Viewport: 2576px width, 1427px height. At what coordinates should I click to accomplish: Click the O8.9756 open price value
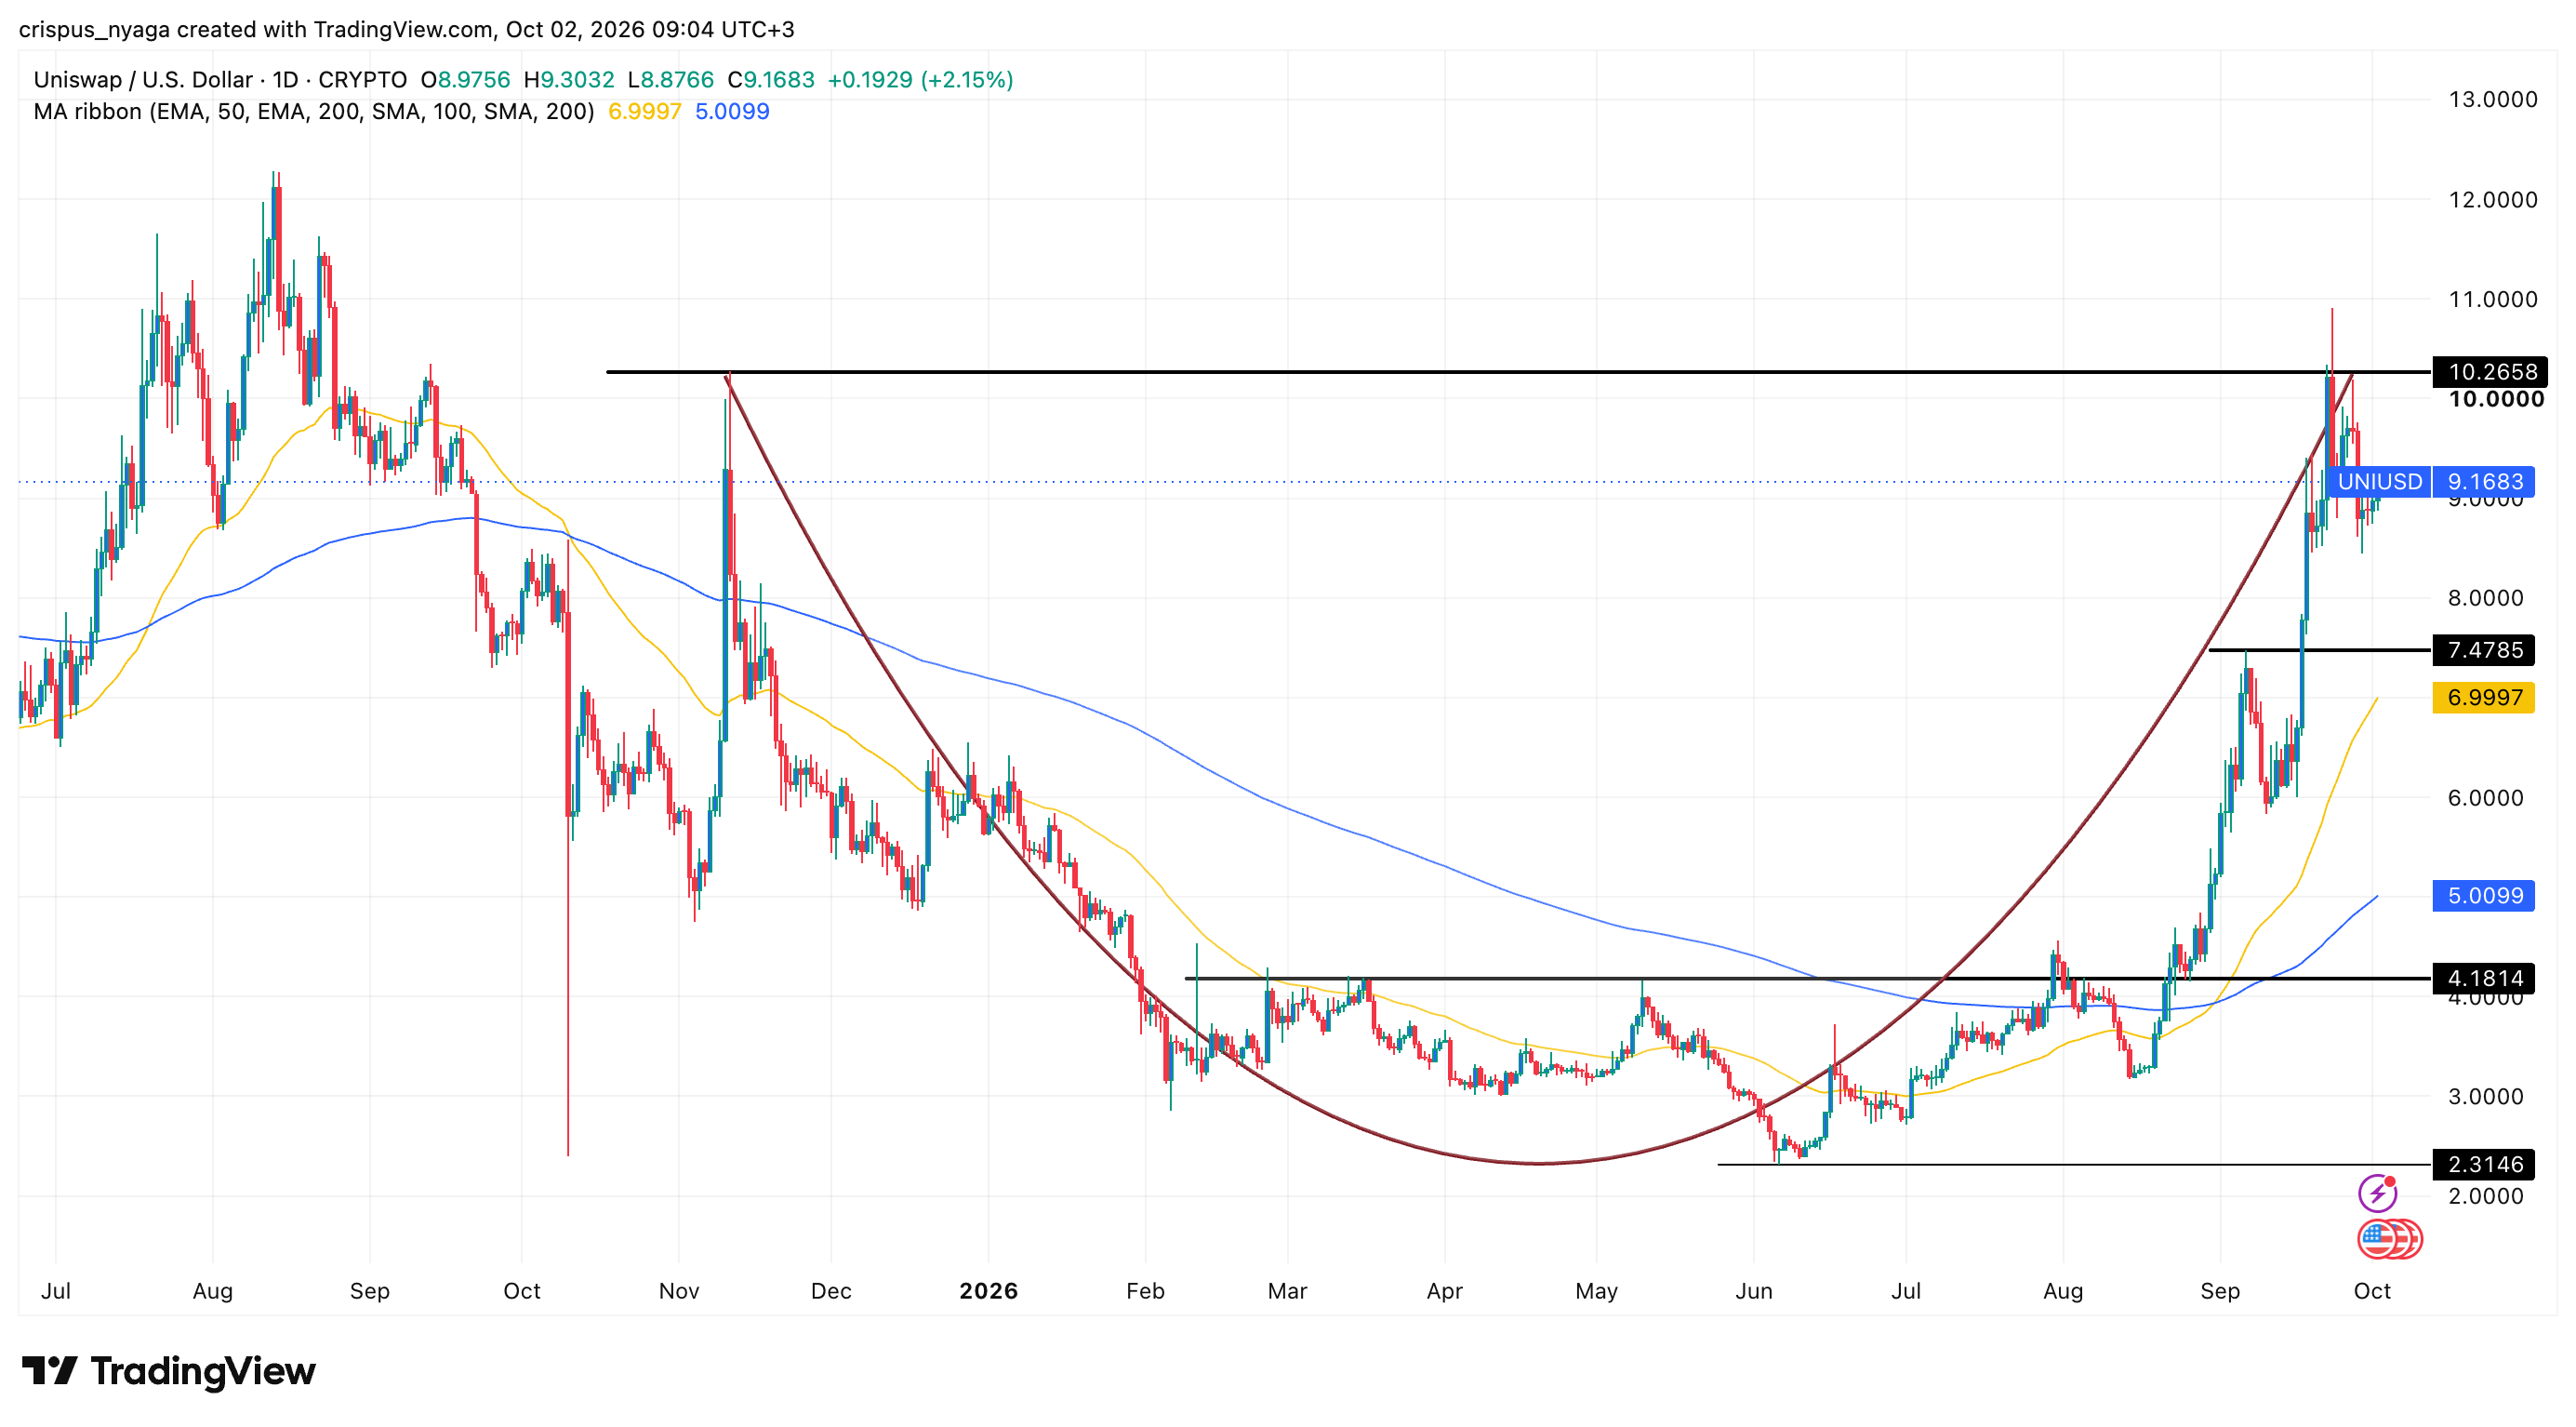(x=465, y=80)
